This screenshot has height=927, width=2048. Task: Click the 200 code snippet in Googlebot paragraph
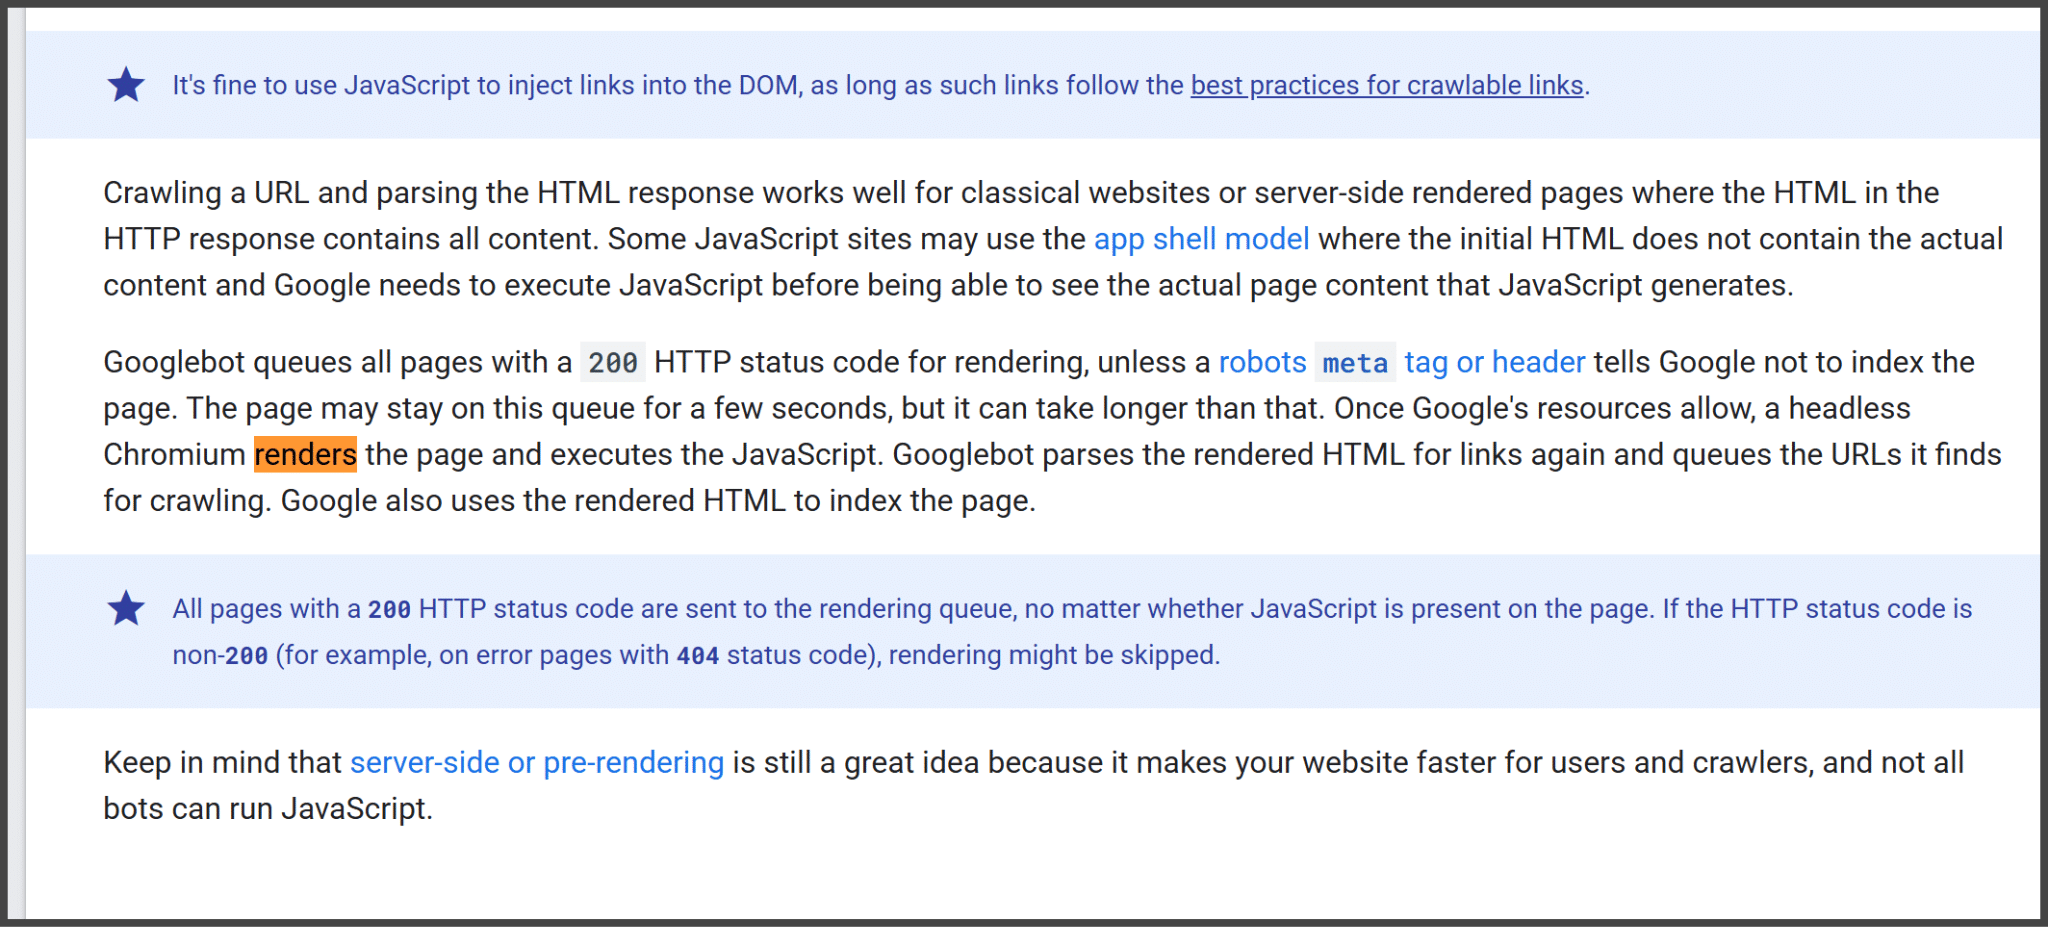[x=613, y=363]
